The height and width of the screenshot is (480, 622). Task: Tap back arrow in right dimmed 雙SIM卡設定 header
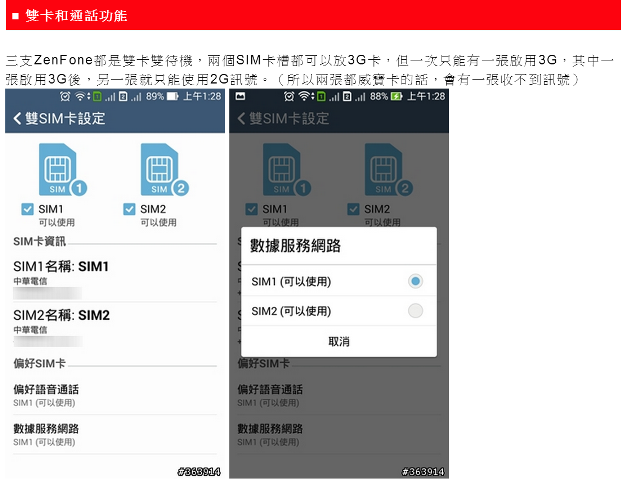click(x=241, y=118)
